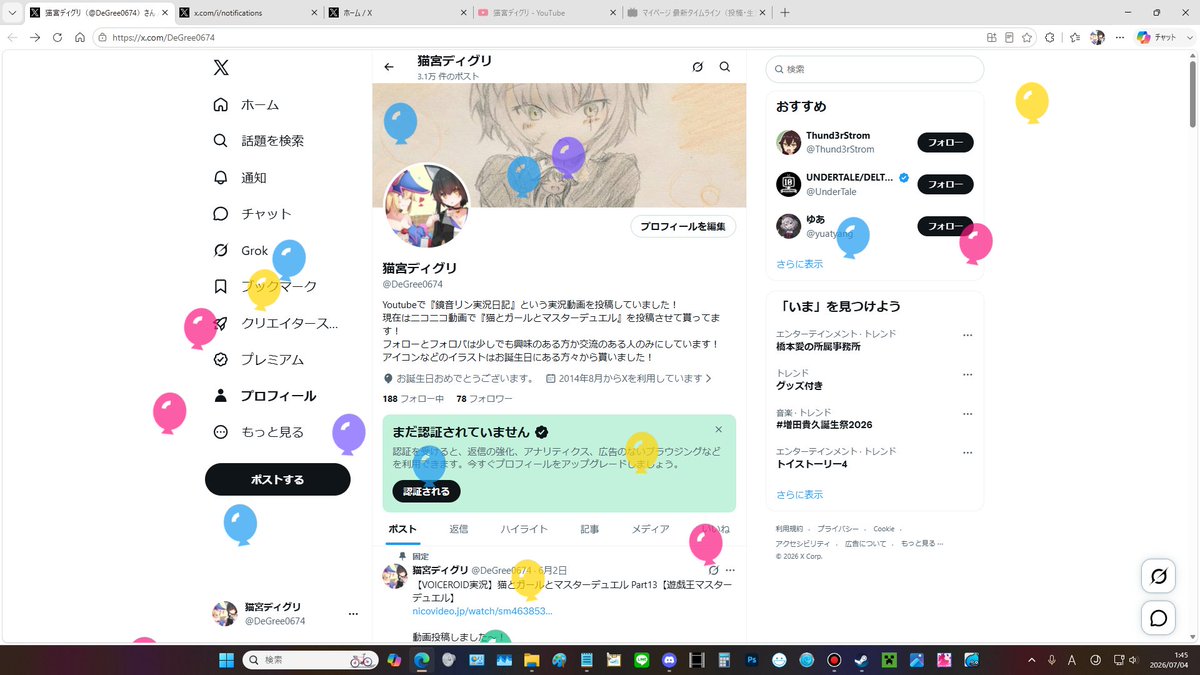Select the ポスト tab
The width and height of the screenshot is (1200, 675).
pos(402,529)
